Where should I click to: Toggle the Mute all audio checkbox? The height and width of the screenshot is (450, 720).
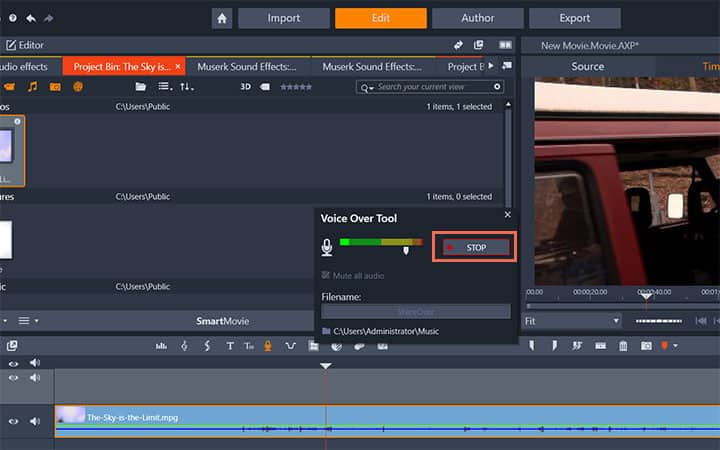click(326, 275)
